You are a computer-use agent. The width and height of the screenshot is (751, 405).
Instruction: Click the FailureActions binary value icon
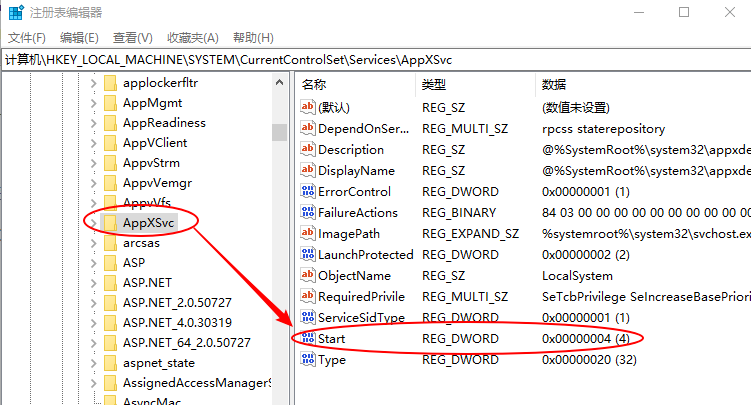(x=308, y=212)
